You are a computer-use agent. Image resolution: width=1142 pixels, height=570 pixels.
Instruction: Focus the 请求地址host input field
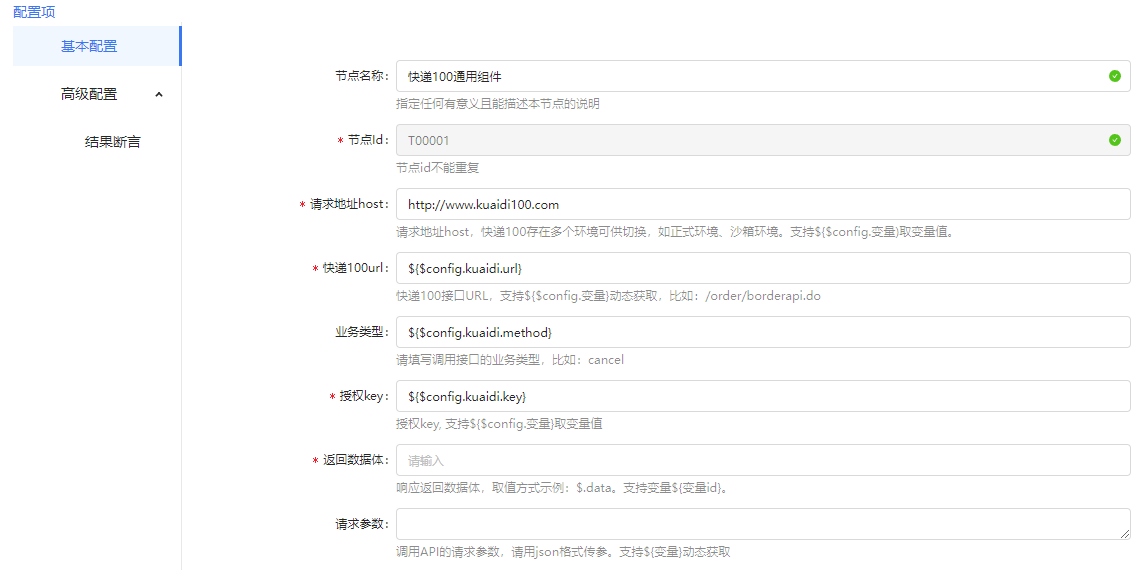coord(762,204)
